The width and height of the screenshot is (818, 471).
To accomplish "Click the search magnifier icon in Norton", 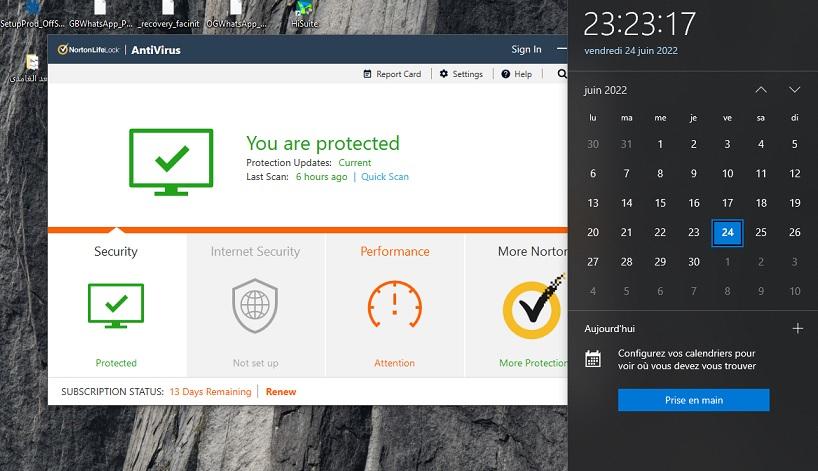I will [562, 74].
